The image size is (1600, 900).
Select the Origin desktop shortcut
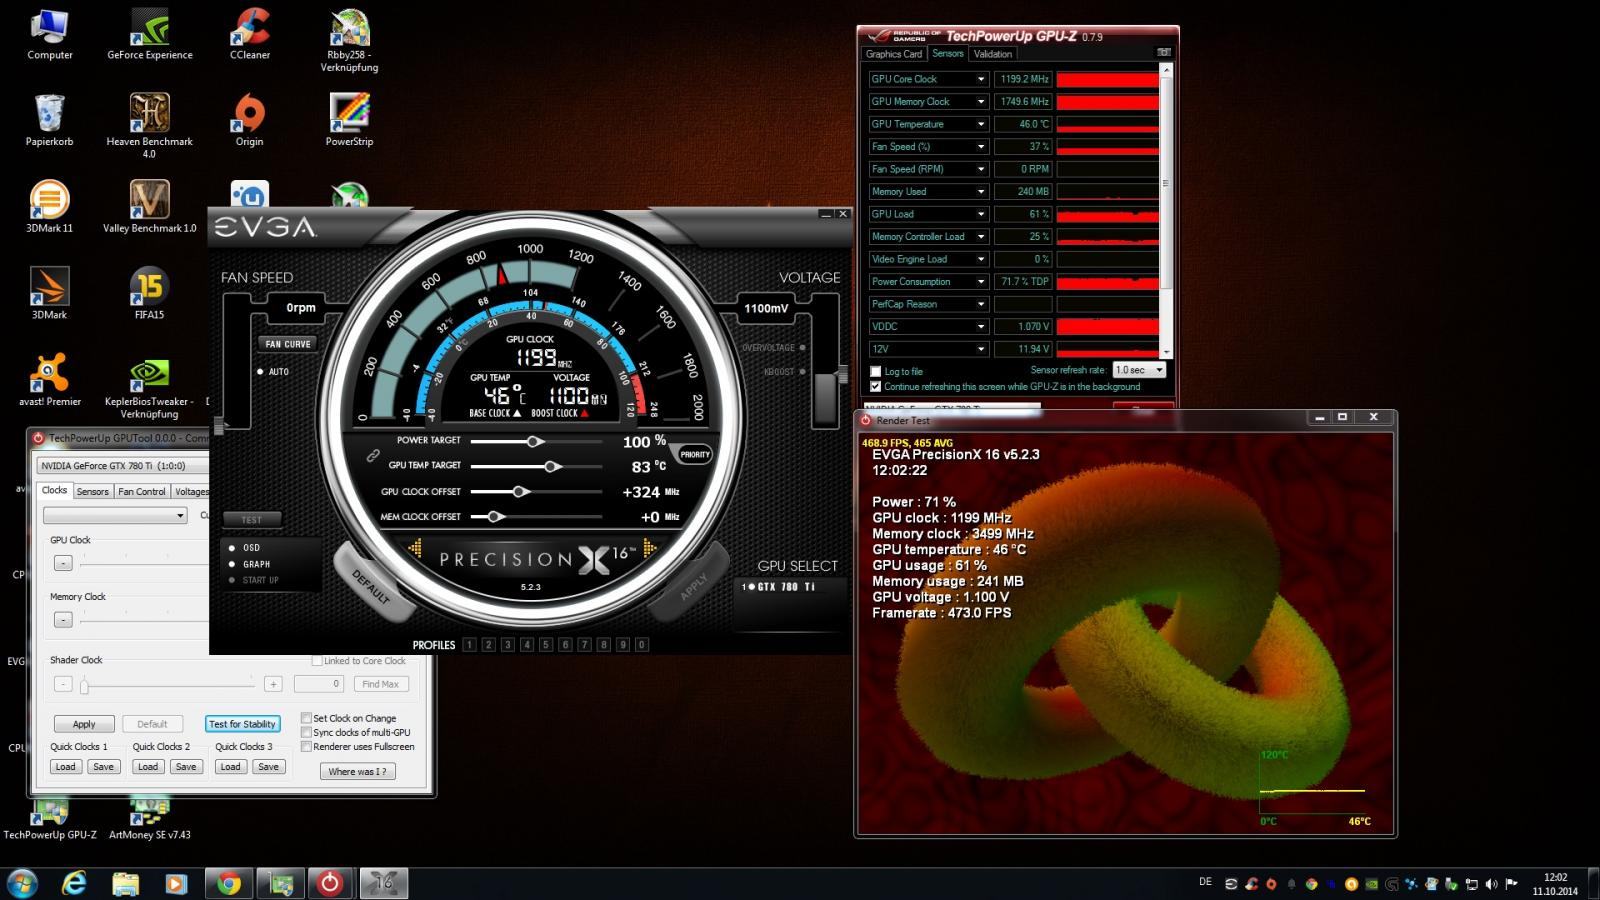point(250,121)
